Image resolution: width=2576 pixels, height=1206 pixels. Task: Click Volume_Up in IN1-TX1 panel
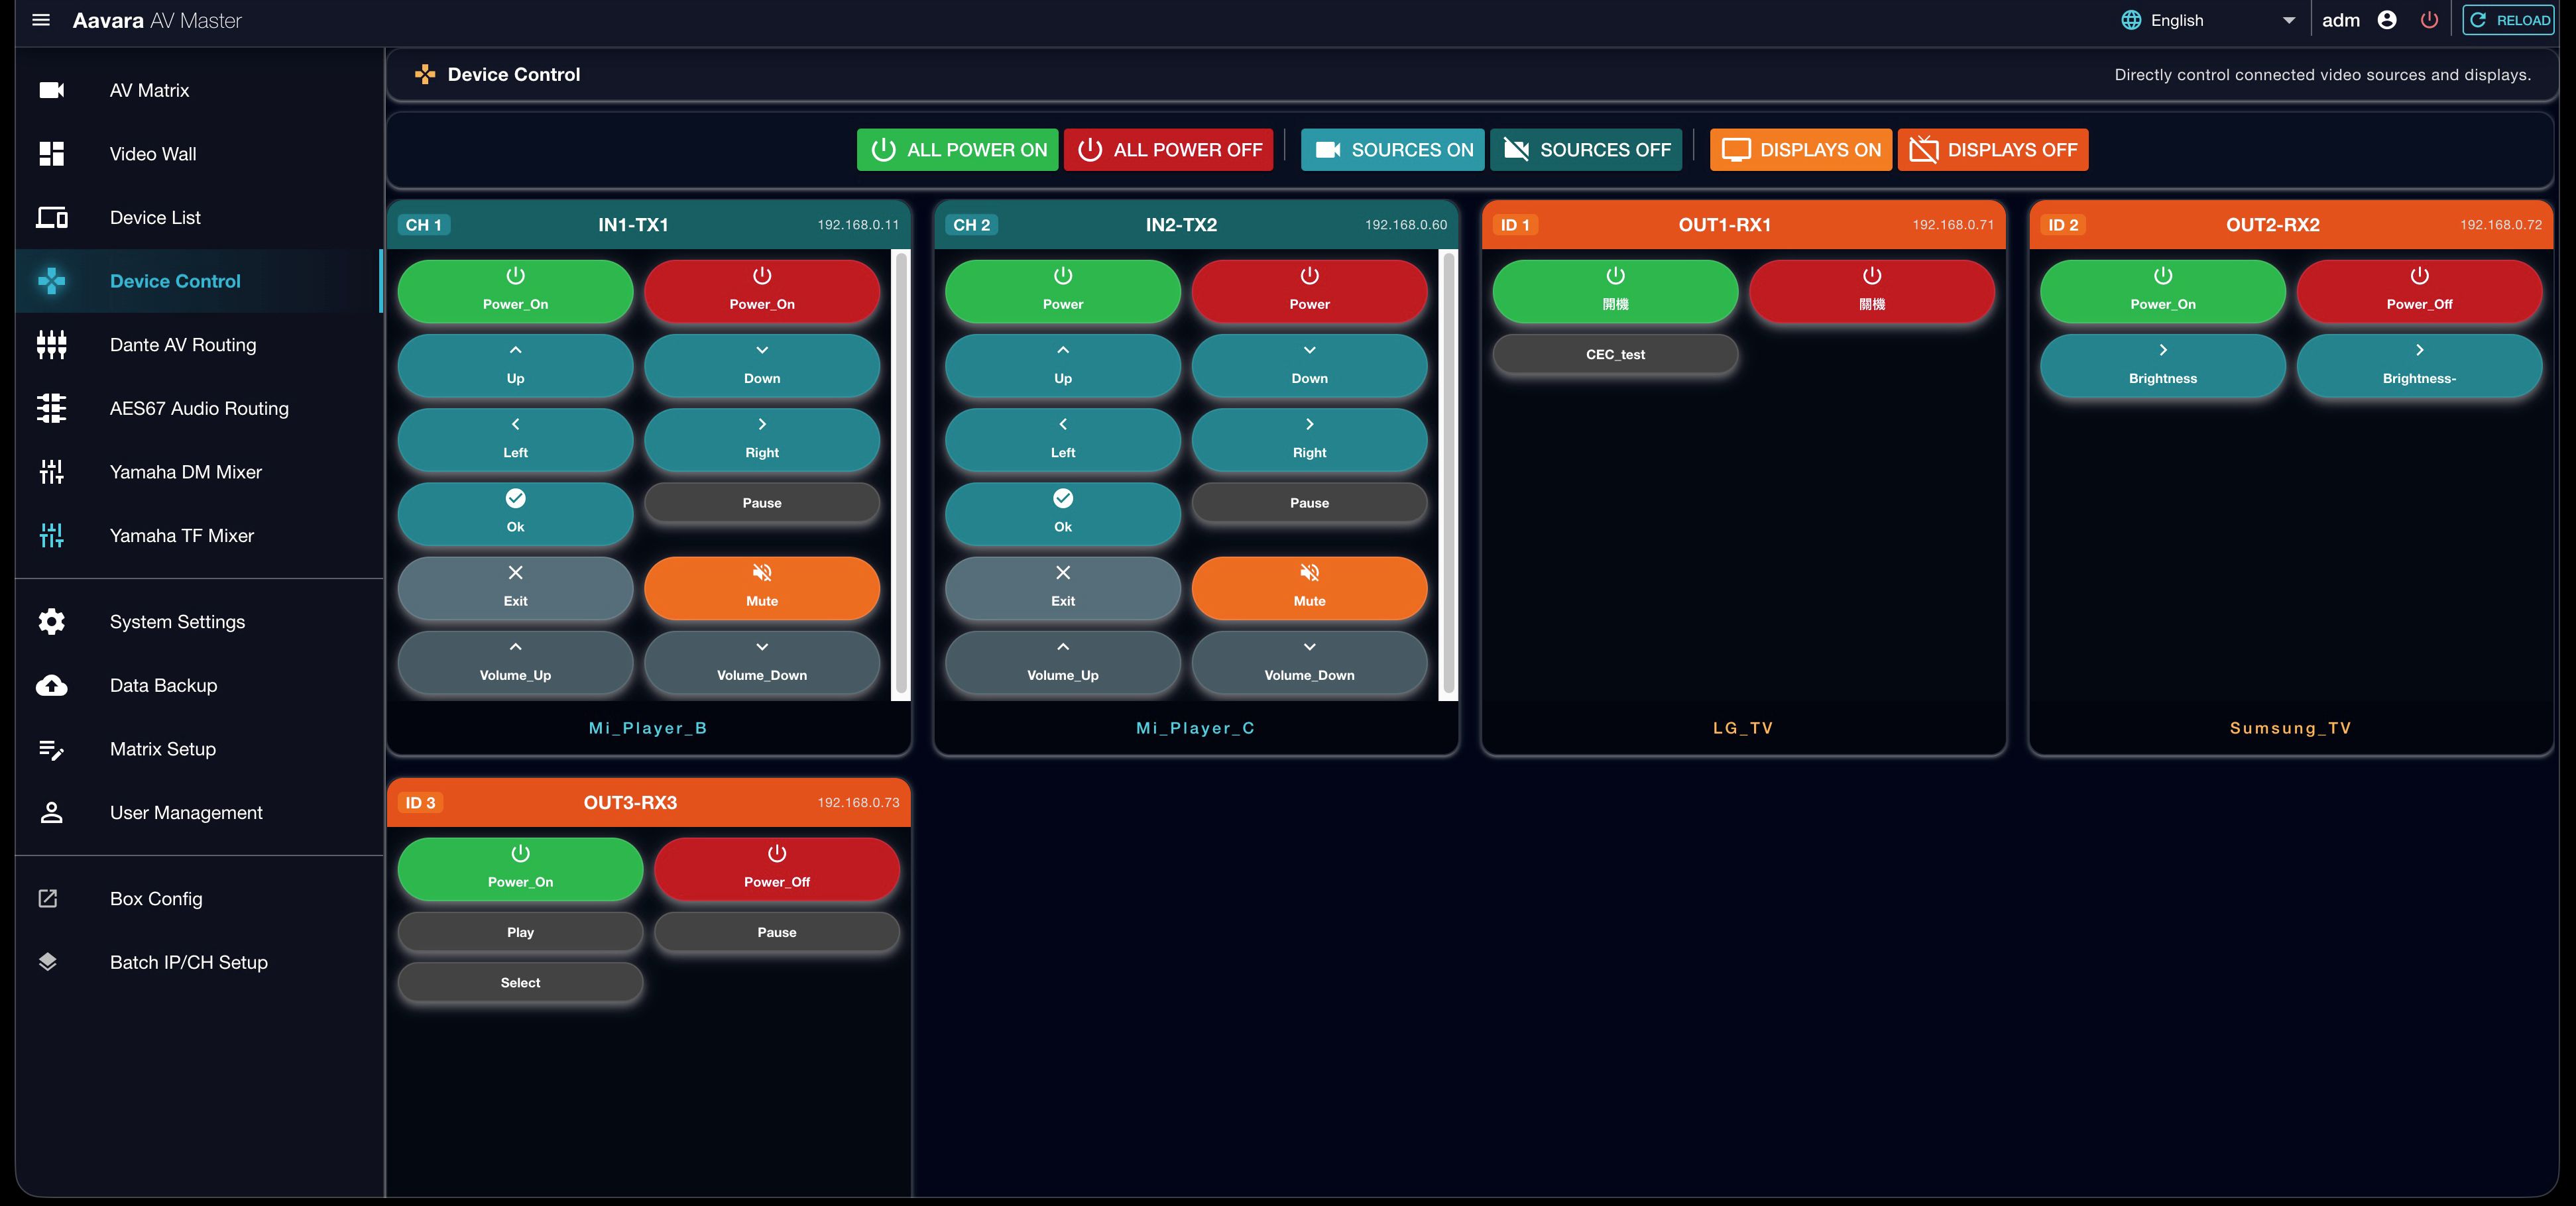(515, 661)
